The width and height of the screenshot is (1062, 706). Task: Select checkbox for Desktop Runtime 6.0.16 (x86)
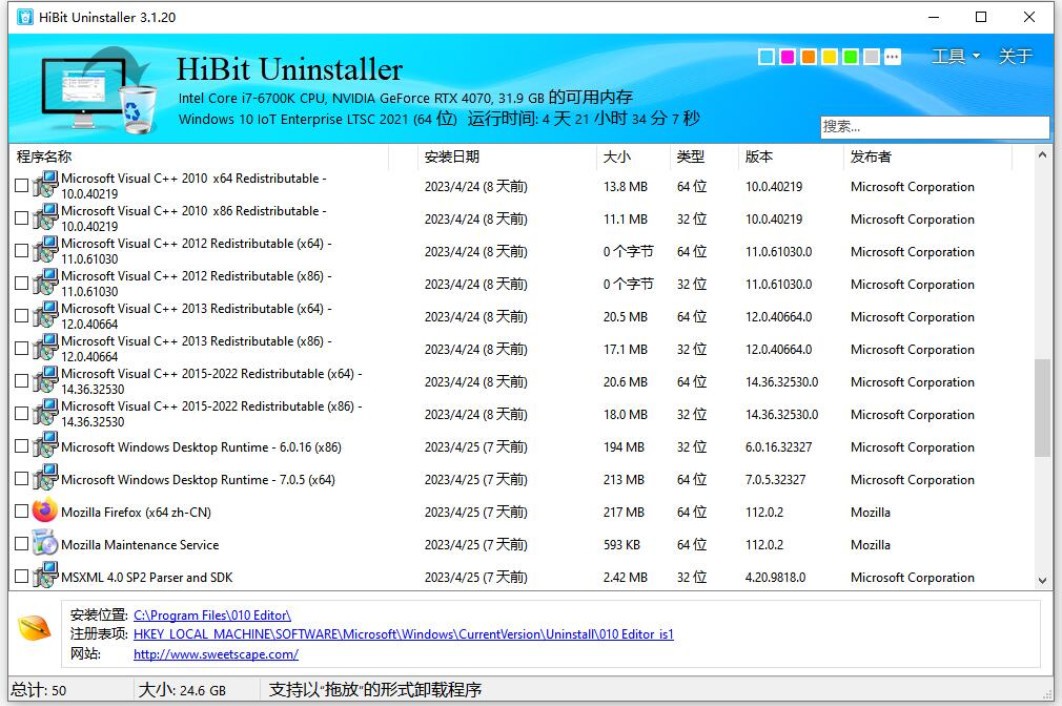click(x=22, y=446)
